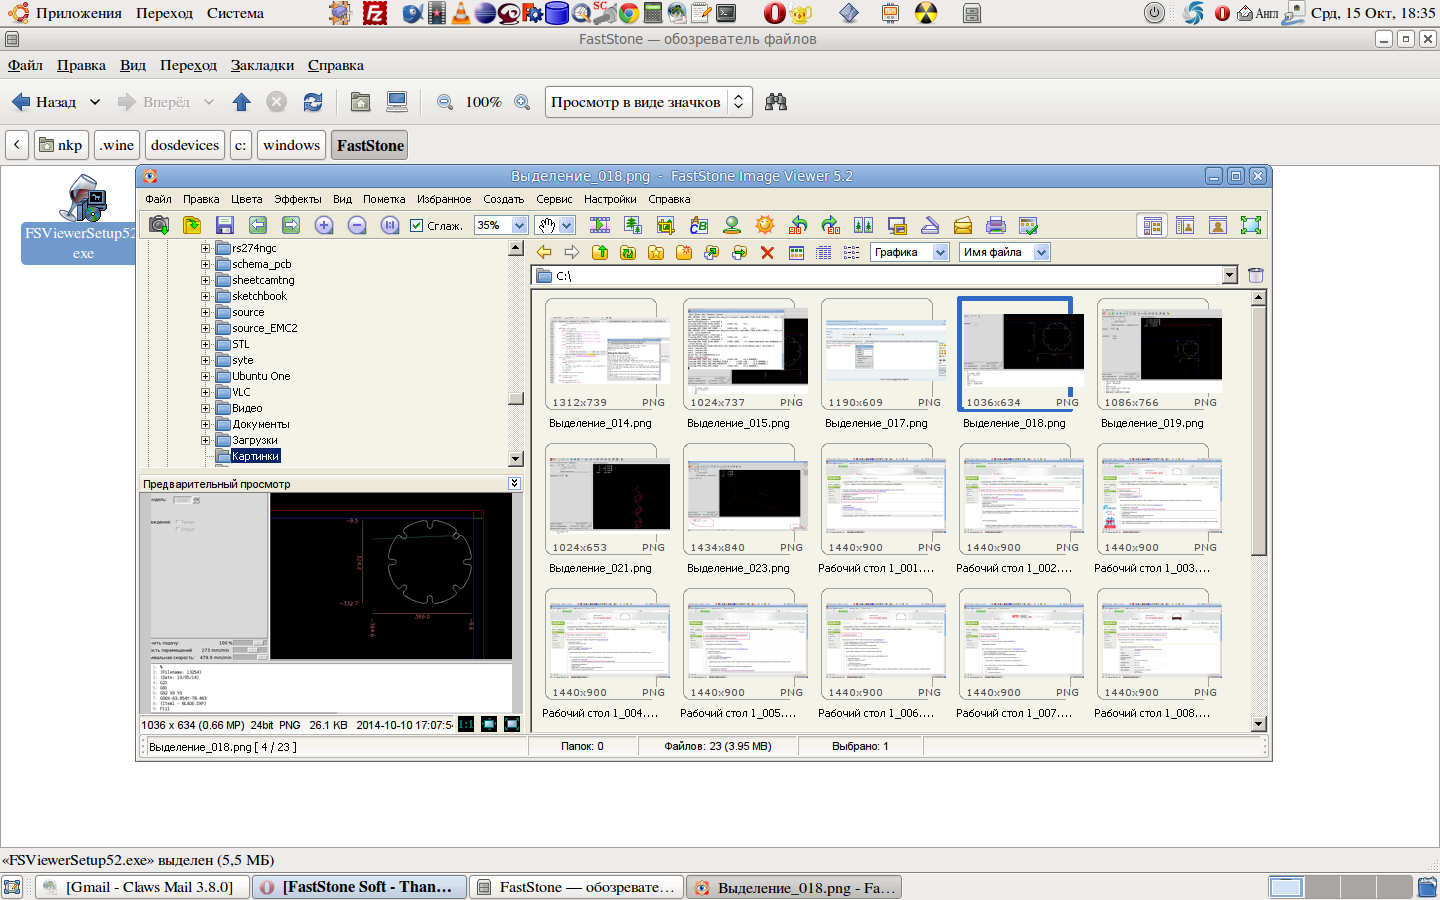Switch to thumbnails view mode icon
The height and width of the screenshot is (900, 1440).
pyautogui.click(x=796, y=253)
